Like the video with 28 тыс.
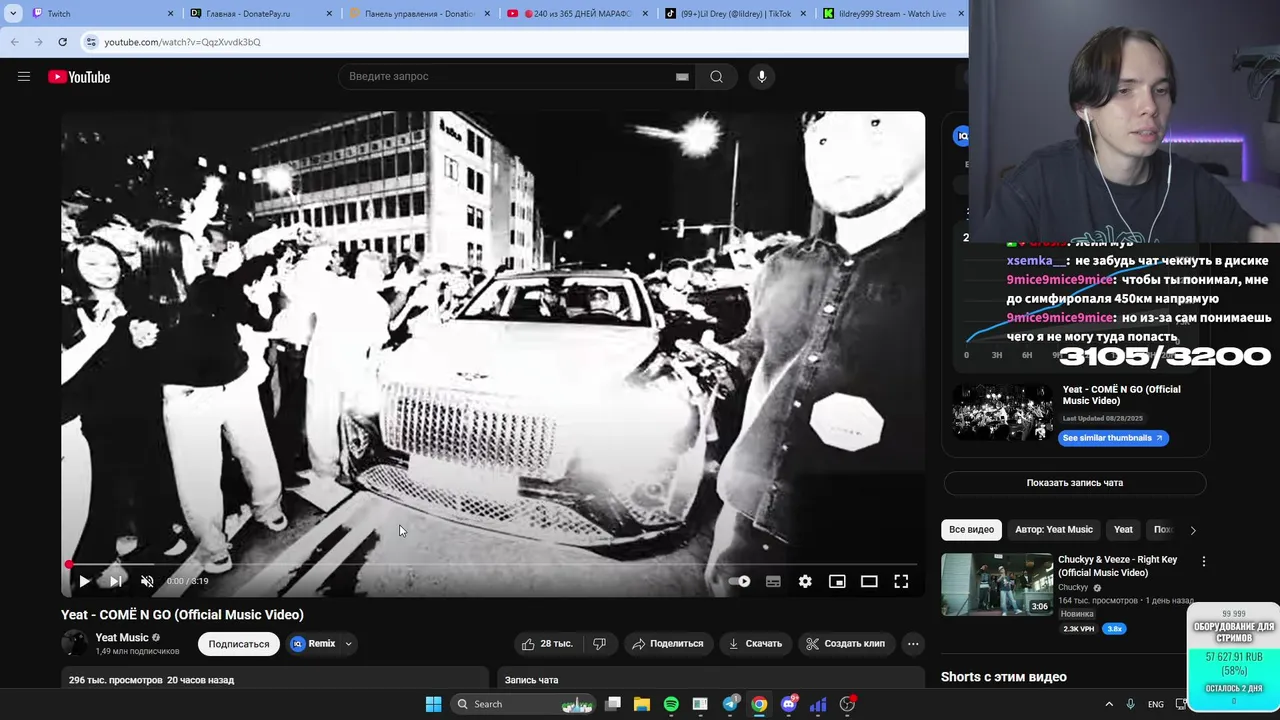 [x=546, y=644]
